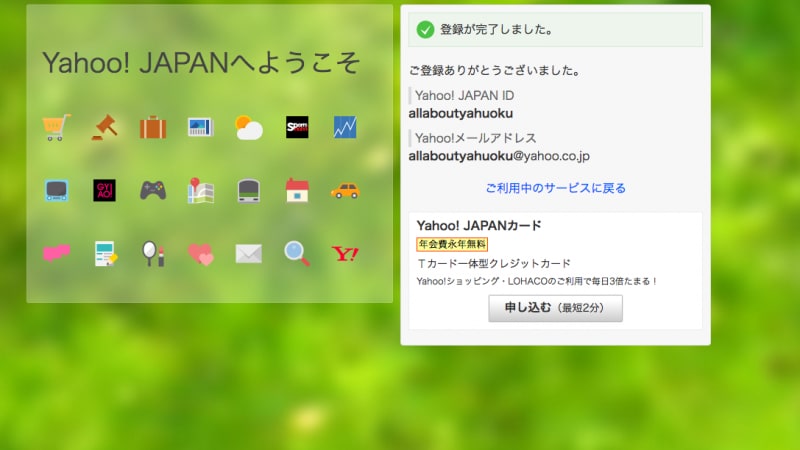Click the allaboutyahuoku@yahoo.co.jp email address
This screenshot has height=450, width=800.
(x=499, y=156)
